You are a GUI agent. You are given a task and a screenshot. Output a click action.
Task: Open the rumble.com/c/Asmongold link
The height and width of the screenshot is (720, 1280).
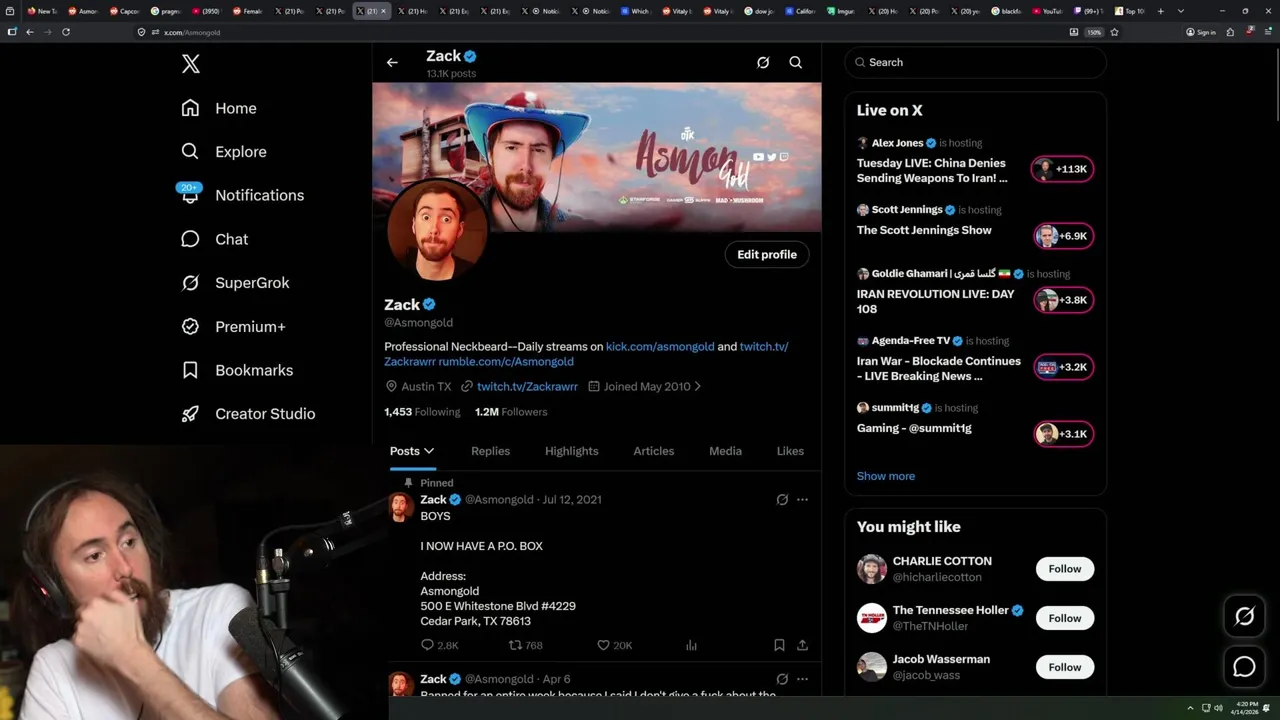click(506, 362)
